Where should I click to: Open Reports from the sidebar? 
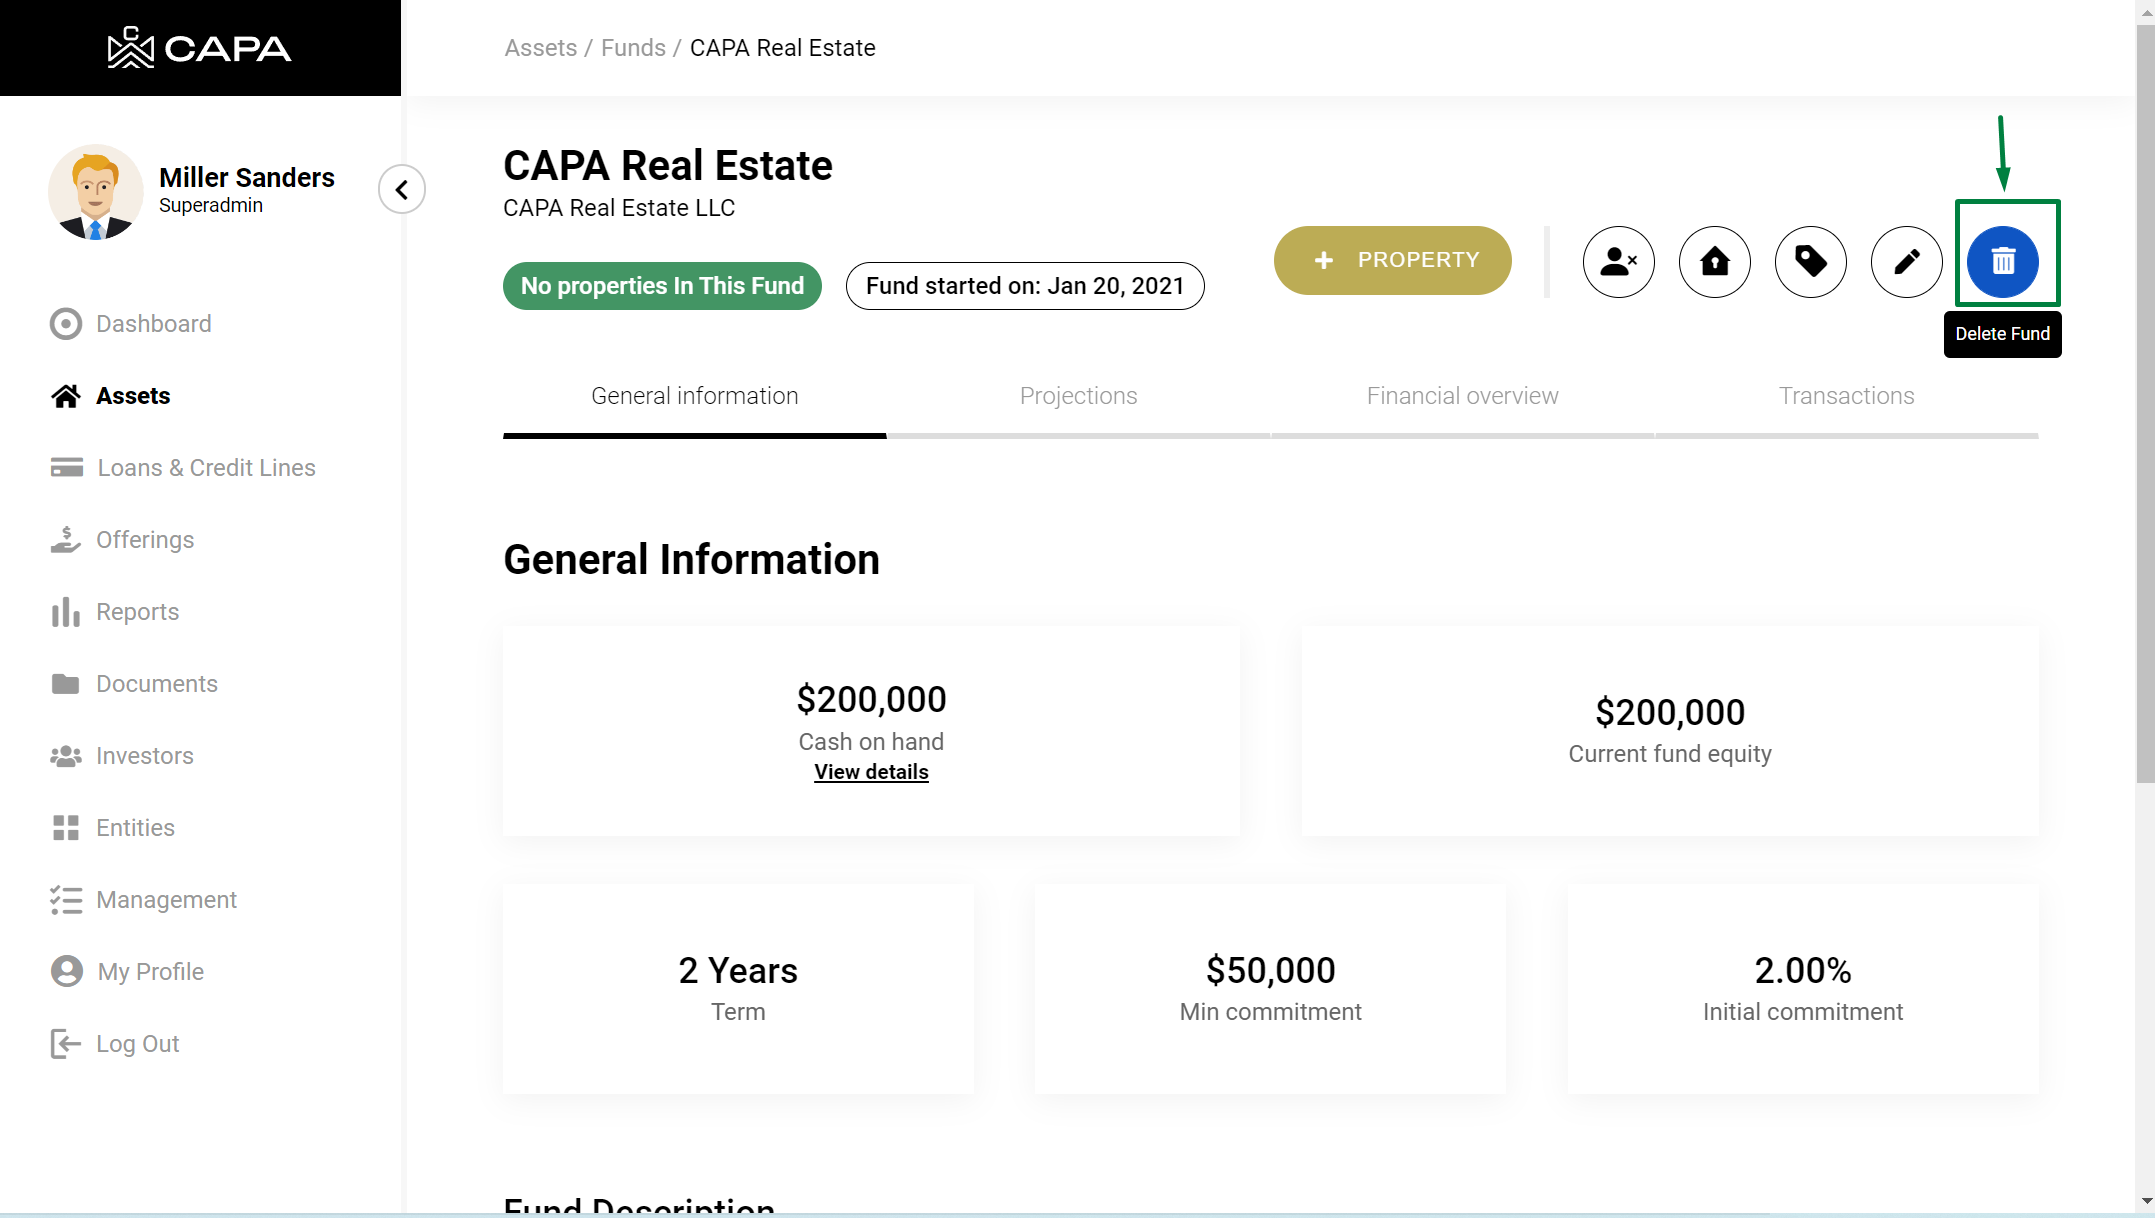coord(137,612)
